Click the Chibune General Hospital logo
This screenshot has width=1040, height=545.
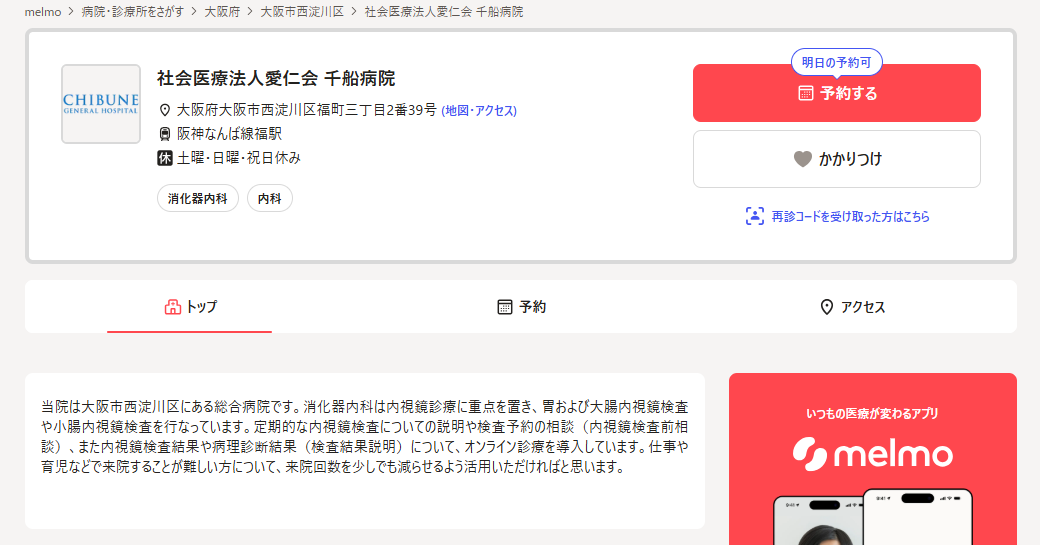tap(101, 104)
